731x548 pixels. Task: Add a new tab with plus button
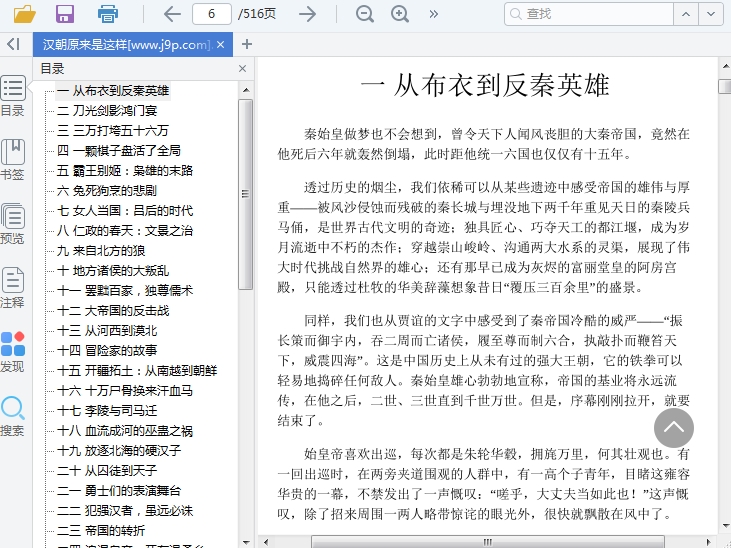pyautogui.click(x=247, y=44)
